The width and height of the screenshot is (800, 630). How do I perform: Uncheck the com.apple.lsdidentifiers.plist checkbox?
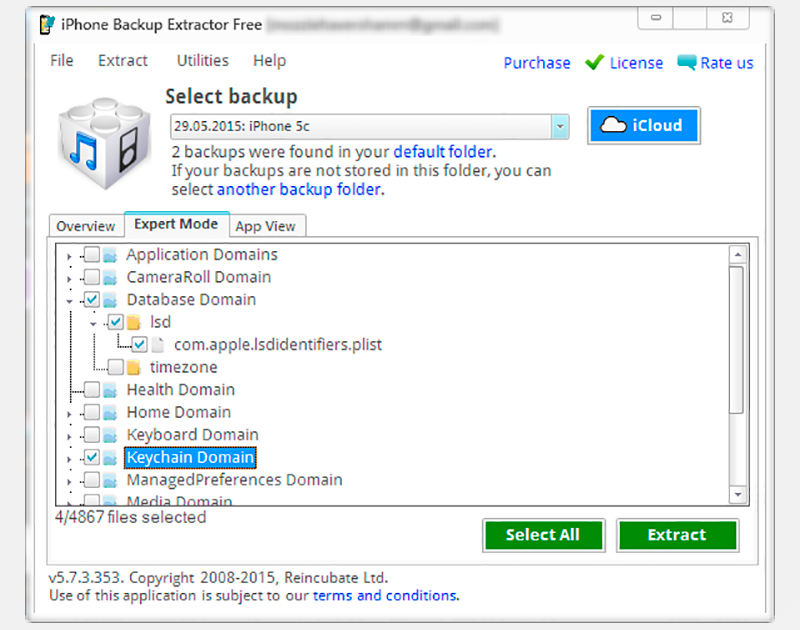tap(139, 344)
